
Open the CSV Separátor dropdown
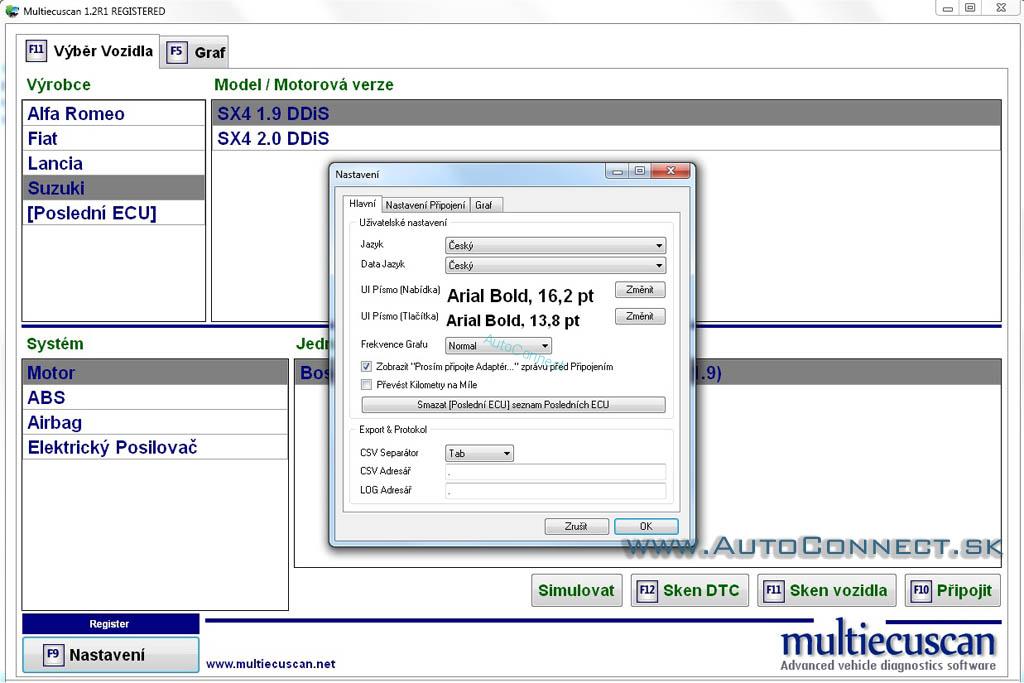479,453
